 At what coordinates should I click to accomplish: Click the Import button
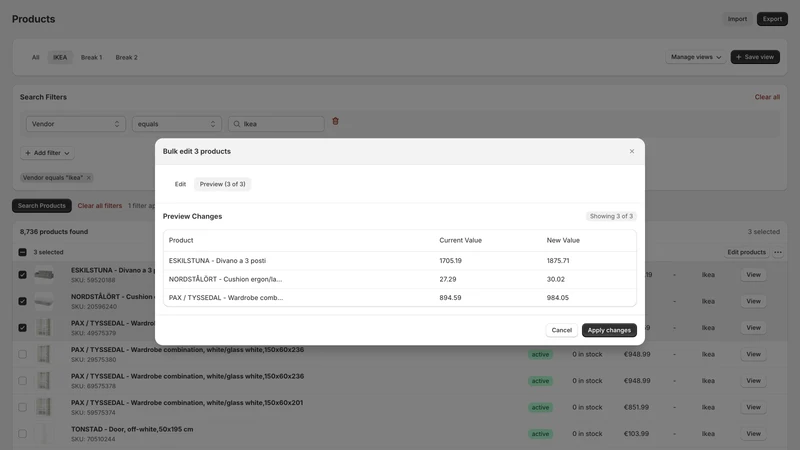737,19
